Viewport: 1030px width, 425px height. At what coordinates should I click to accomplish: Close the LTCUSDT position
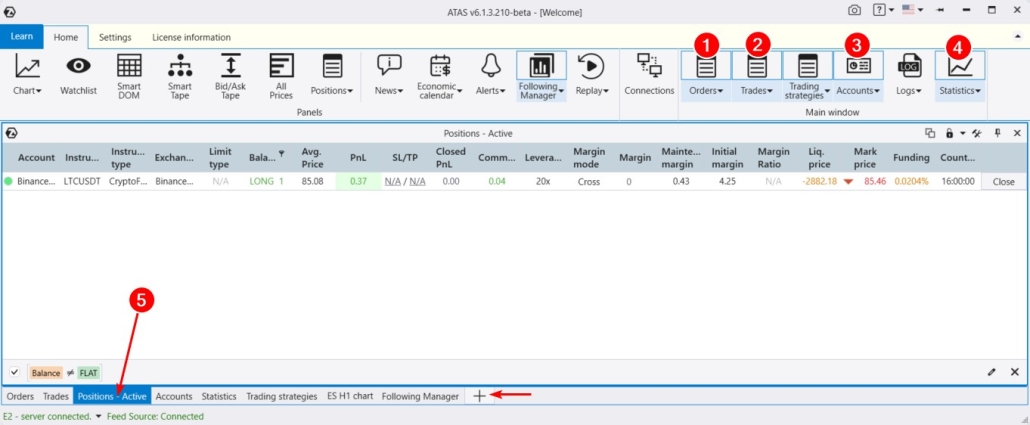(x=1003, y=182)
